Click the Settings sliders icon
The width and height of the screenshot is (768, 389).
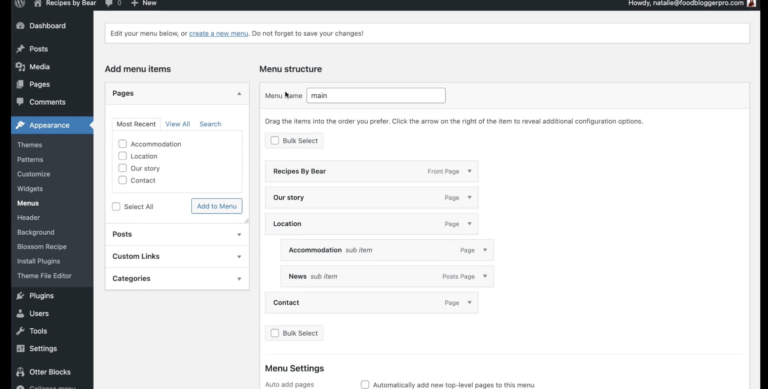tap(20, 349)
